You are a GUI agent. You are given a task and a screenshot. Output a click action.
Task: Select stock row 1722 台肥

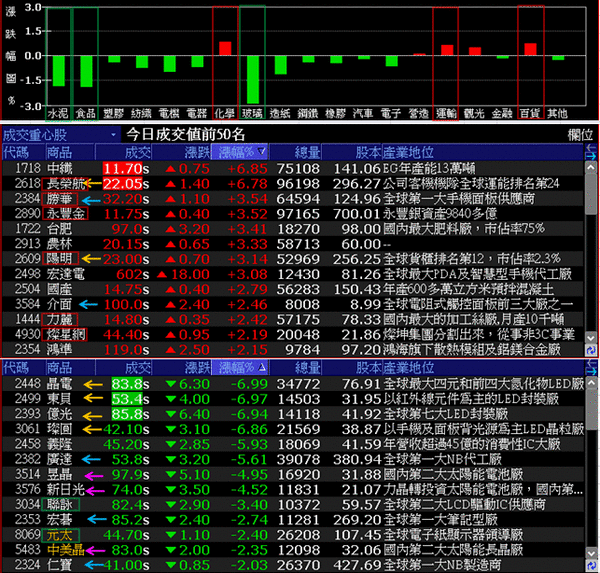[x=293, y=229]
